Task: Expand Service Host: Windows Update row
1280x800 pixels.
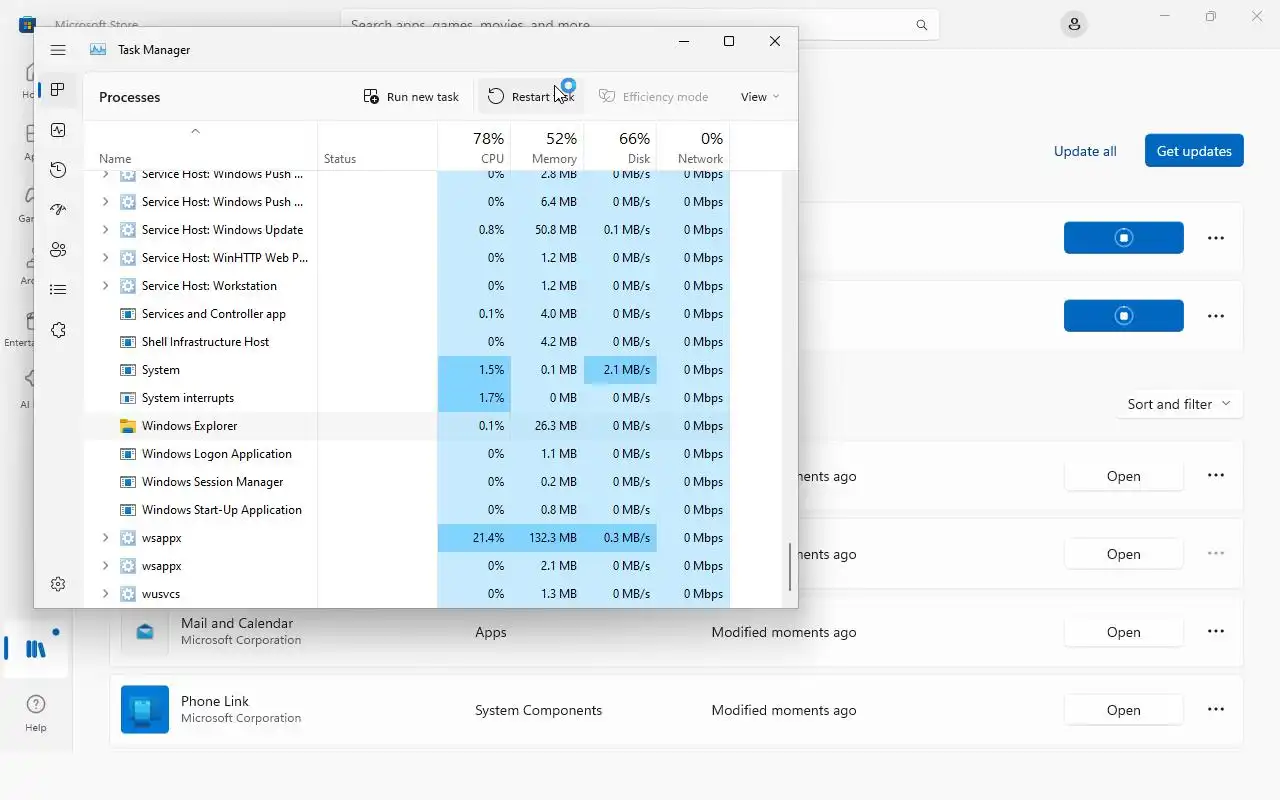Action: point(105,230)
